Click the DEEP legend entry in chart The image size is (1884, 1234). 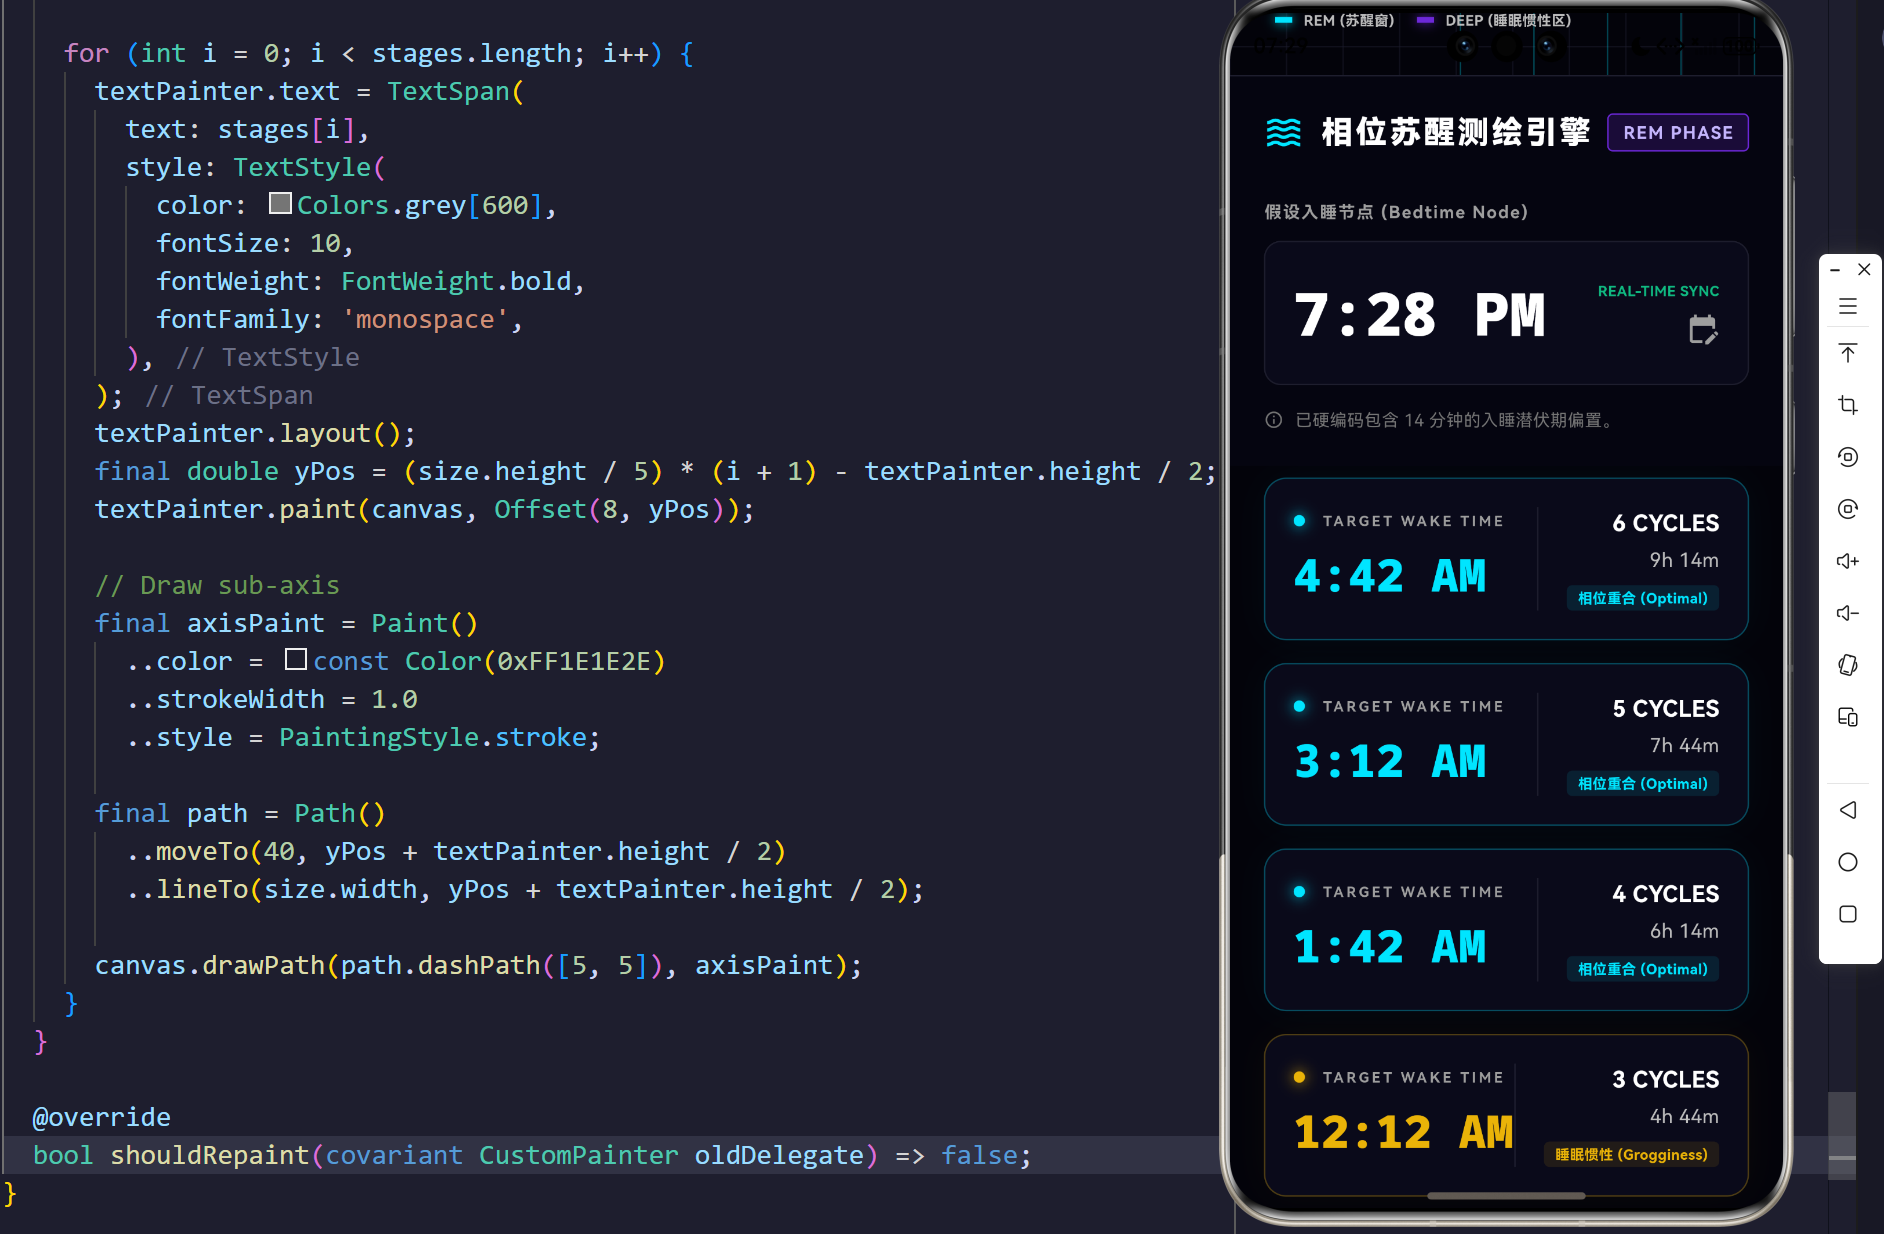[1494, 20]
